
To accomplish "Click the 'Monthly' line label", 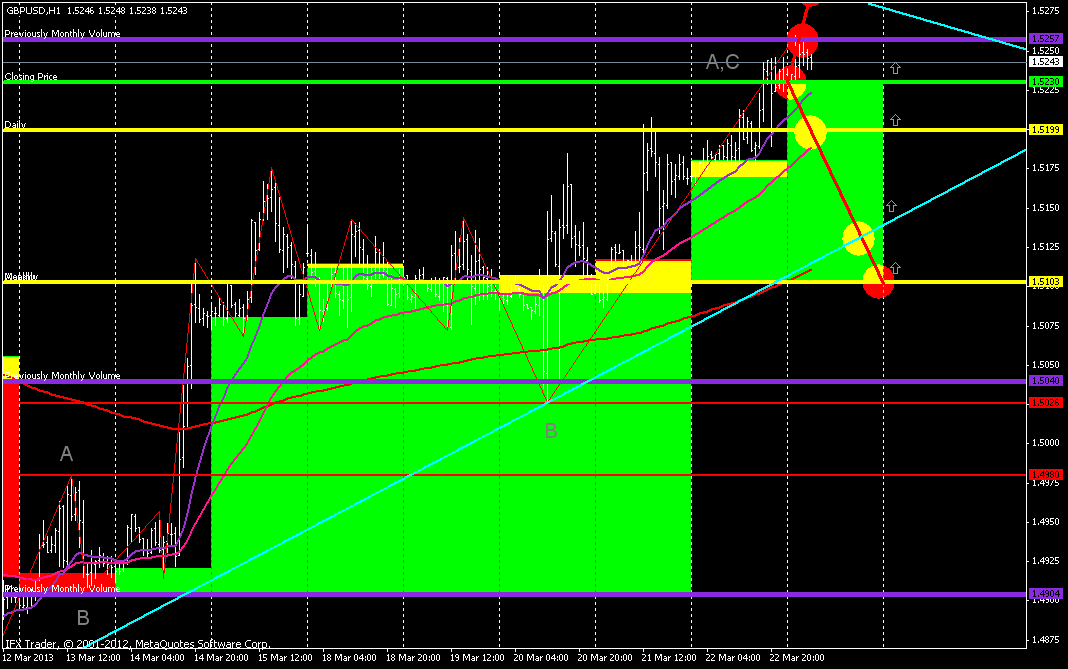I will point(21,277).
